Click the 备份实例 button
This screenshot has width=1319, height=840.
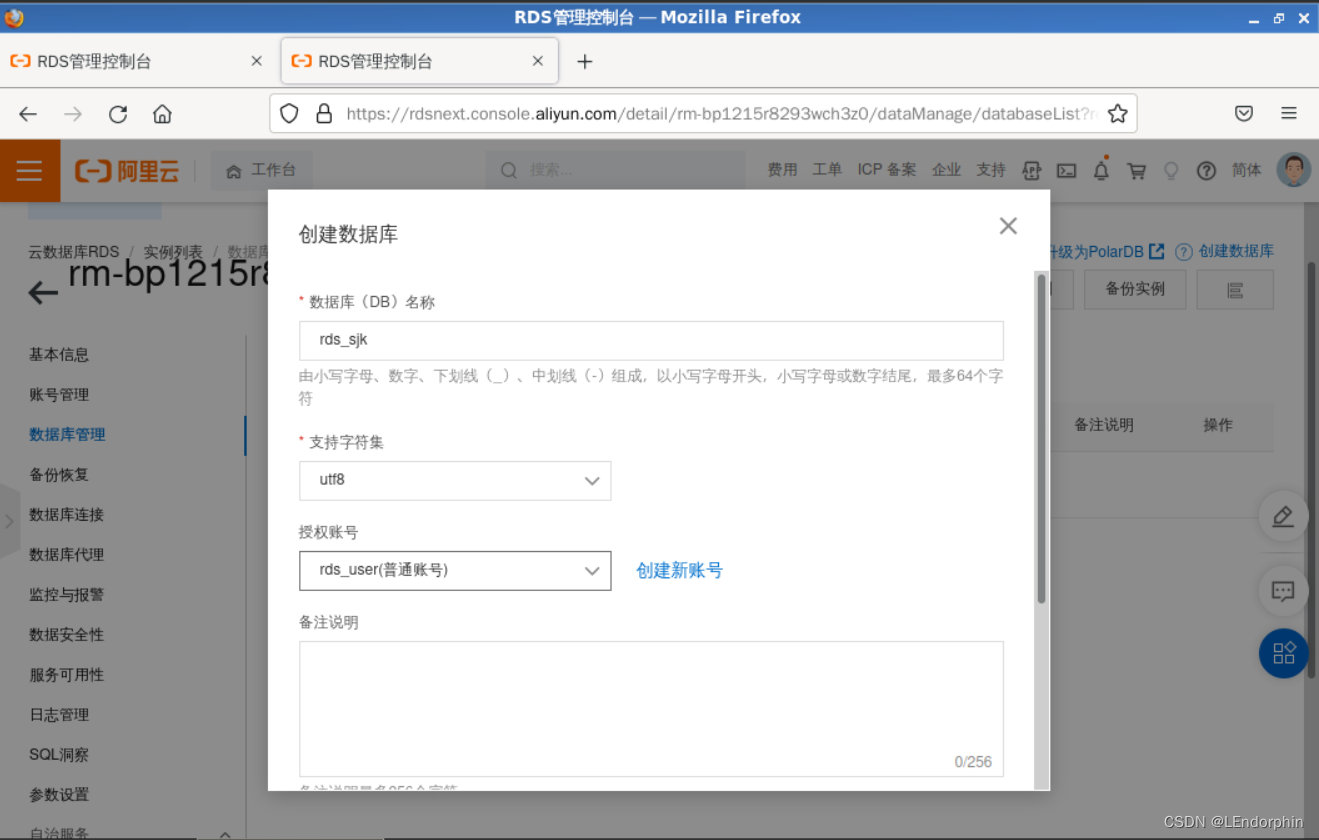(x=1134, y=289)
